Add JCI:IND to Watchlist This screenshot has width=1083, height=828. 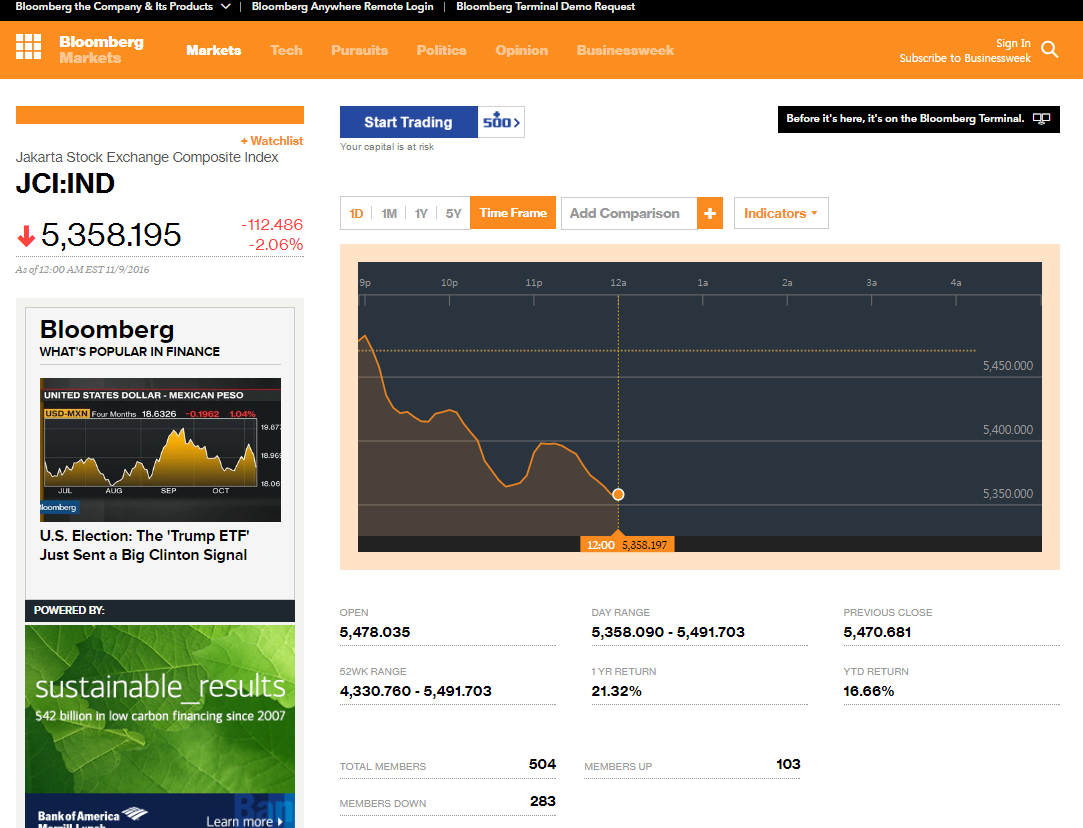click(272, 141)
